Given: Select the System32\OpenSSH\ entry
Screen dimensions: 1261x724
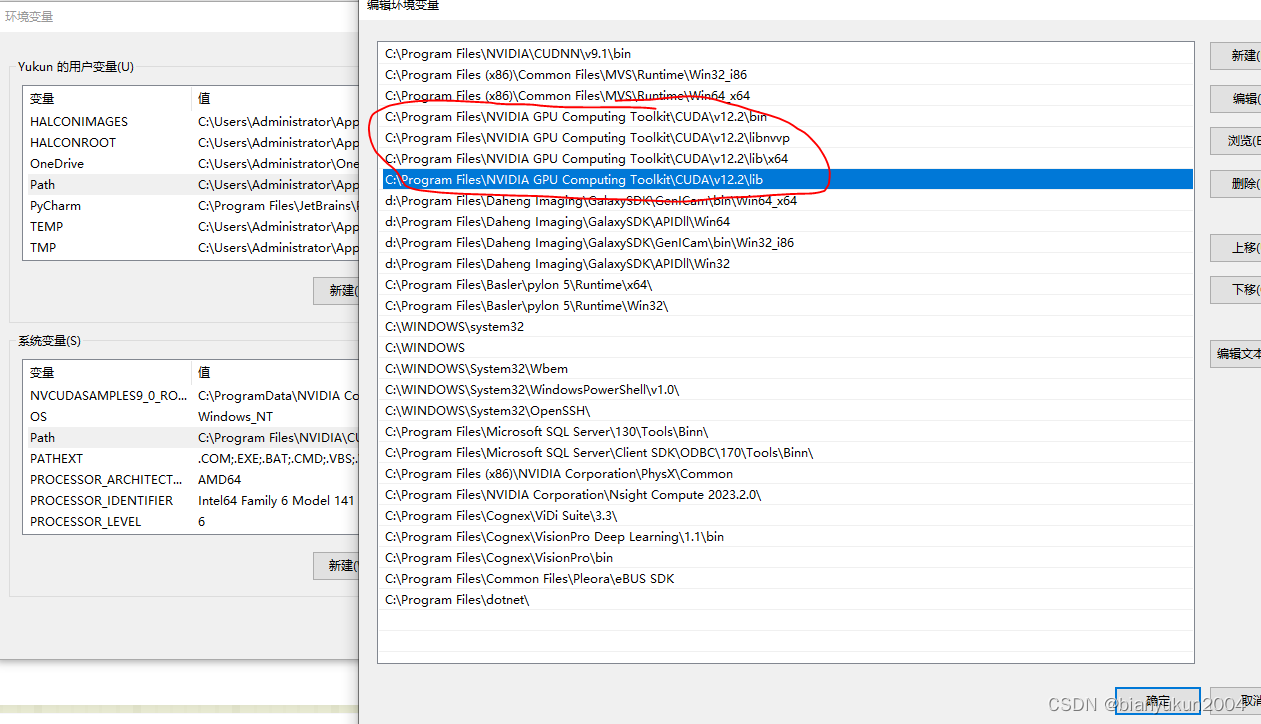Looking at the screenshot, I should tap(786, 411).
